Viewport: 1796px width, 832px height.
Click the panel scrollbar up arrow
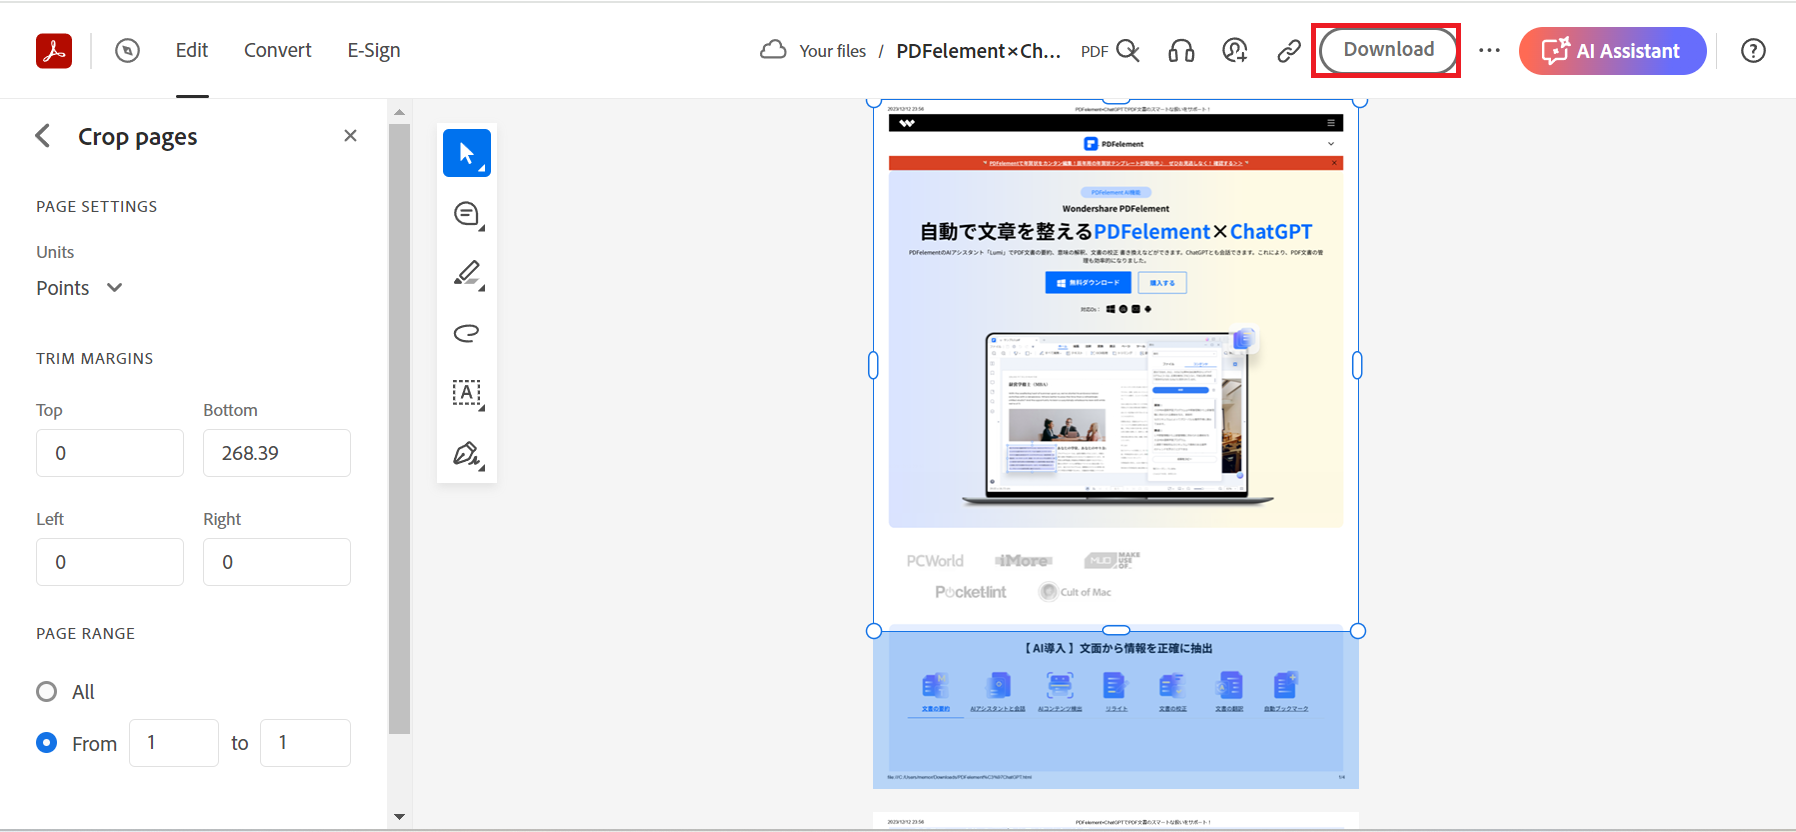(399, 111)
